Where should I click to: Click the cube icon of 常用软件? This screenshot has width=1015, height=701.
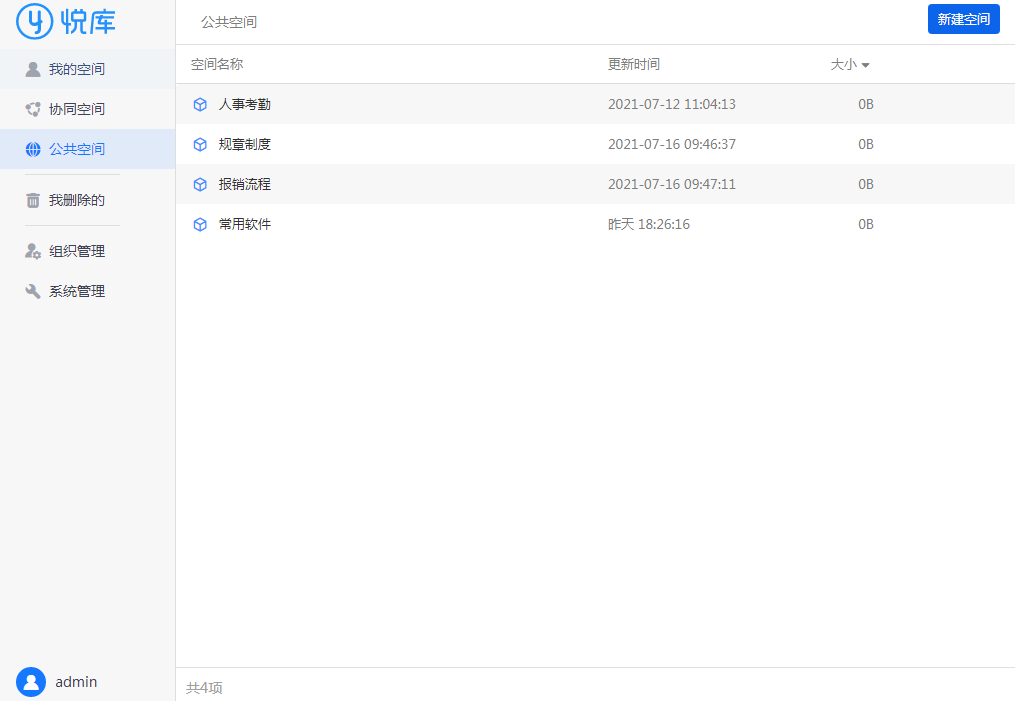point(200,225)
